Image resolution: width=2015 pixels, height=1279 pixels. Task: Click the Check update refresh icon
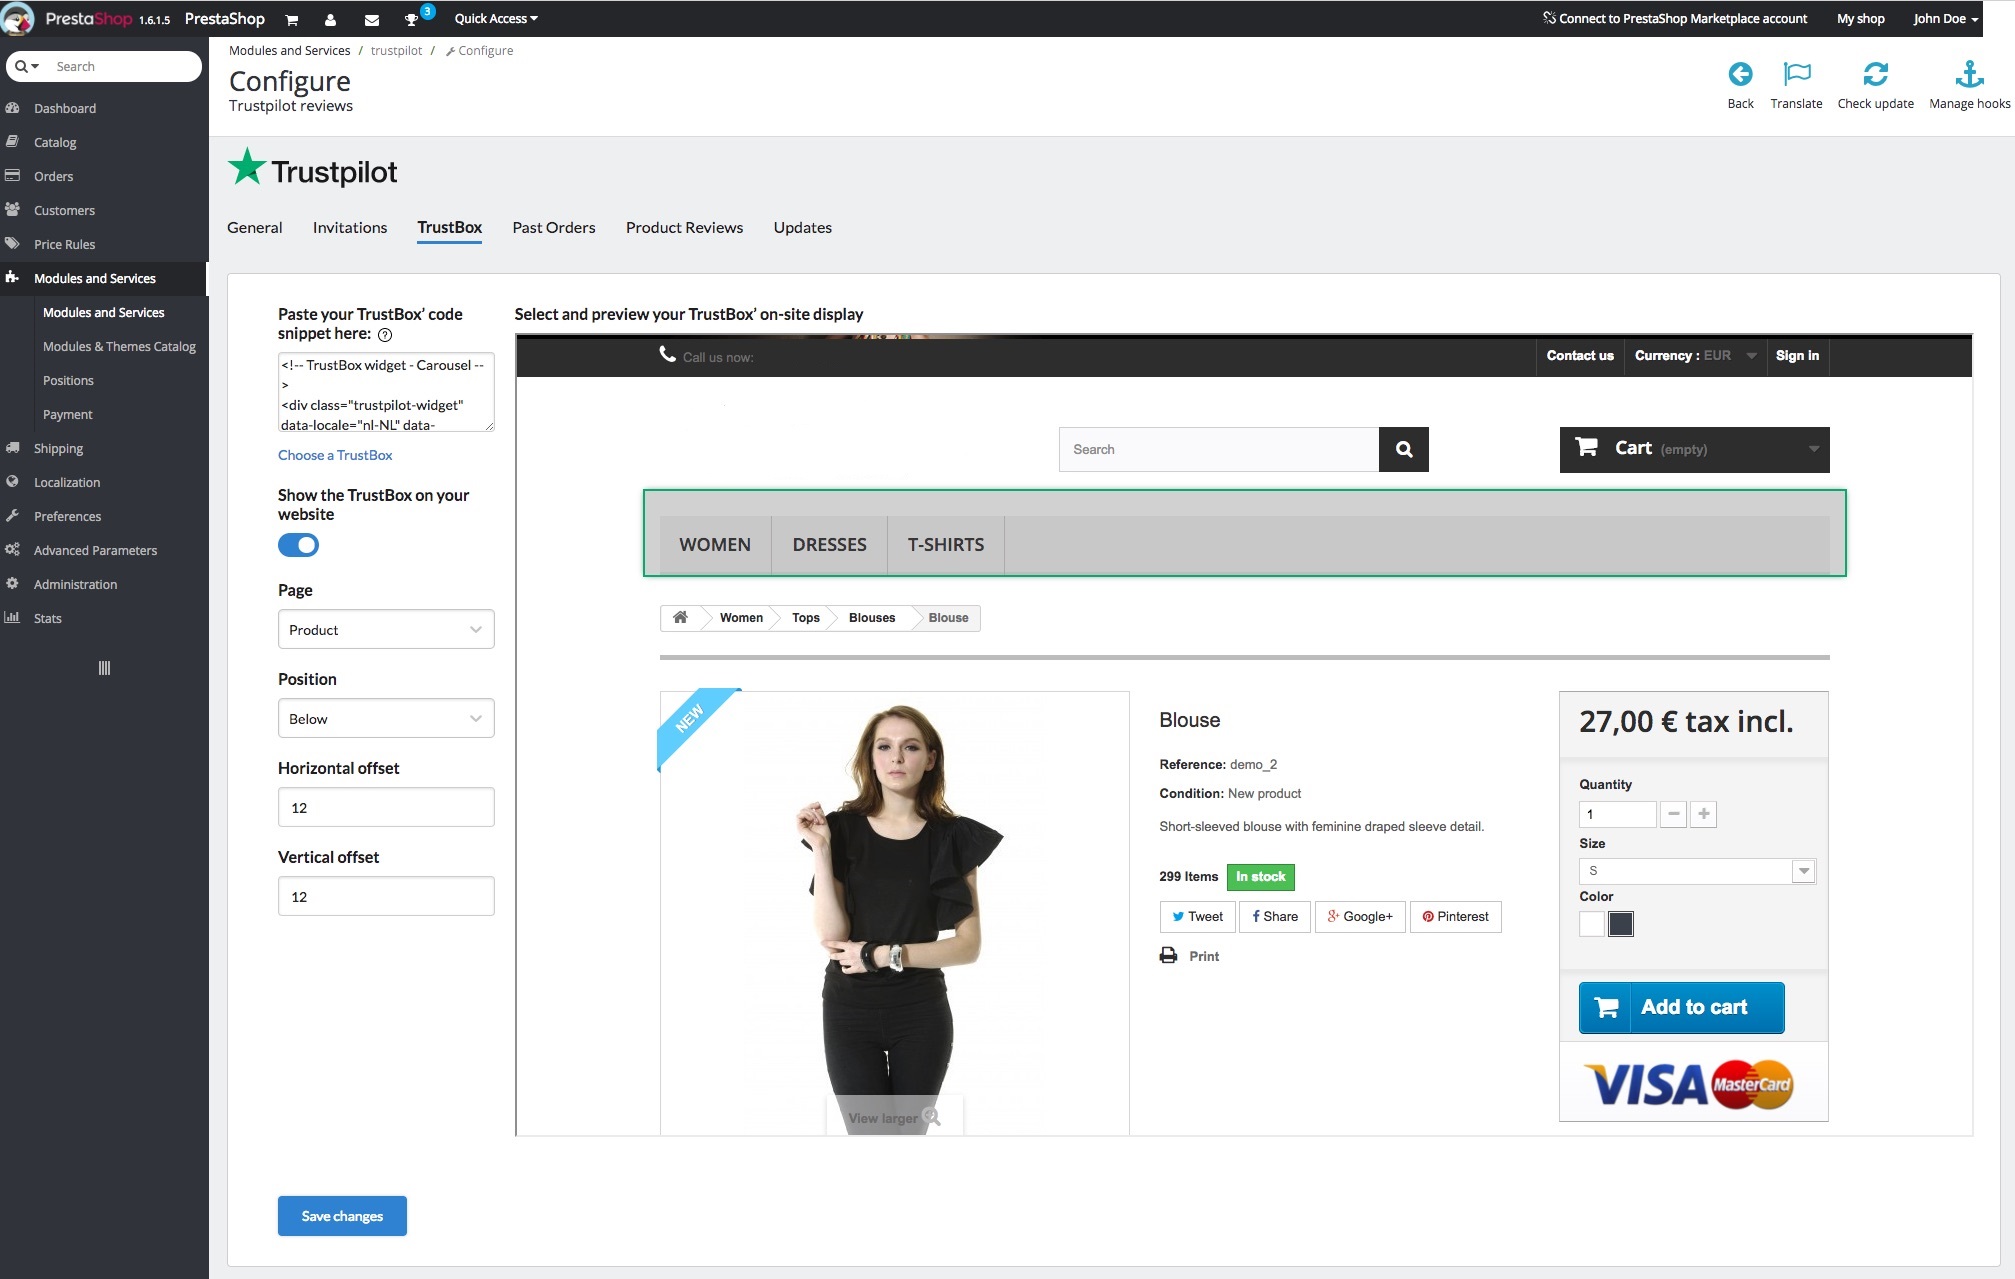tap(1875, 74)
